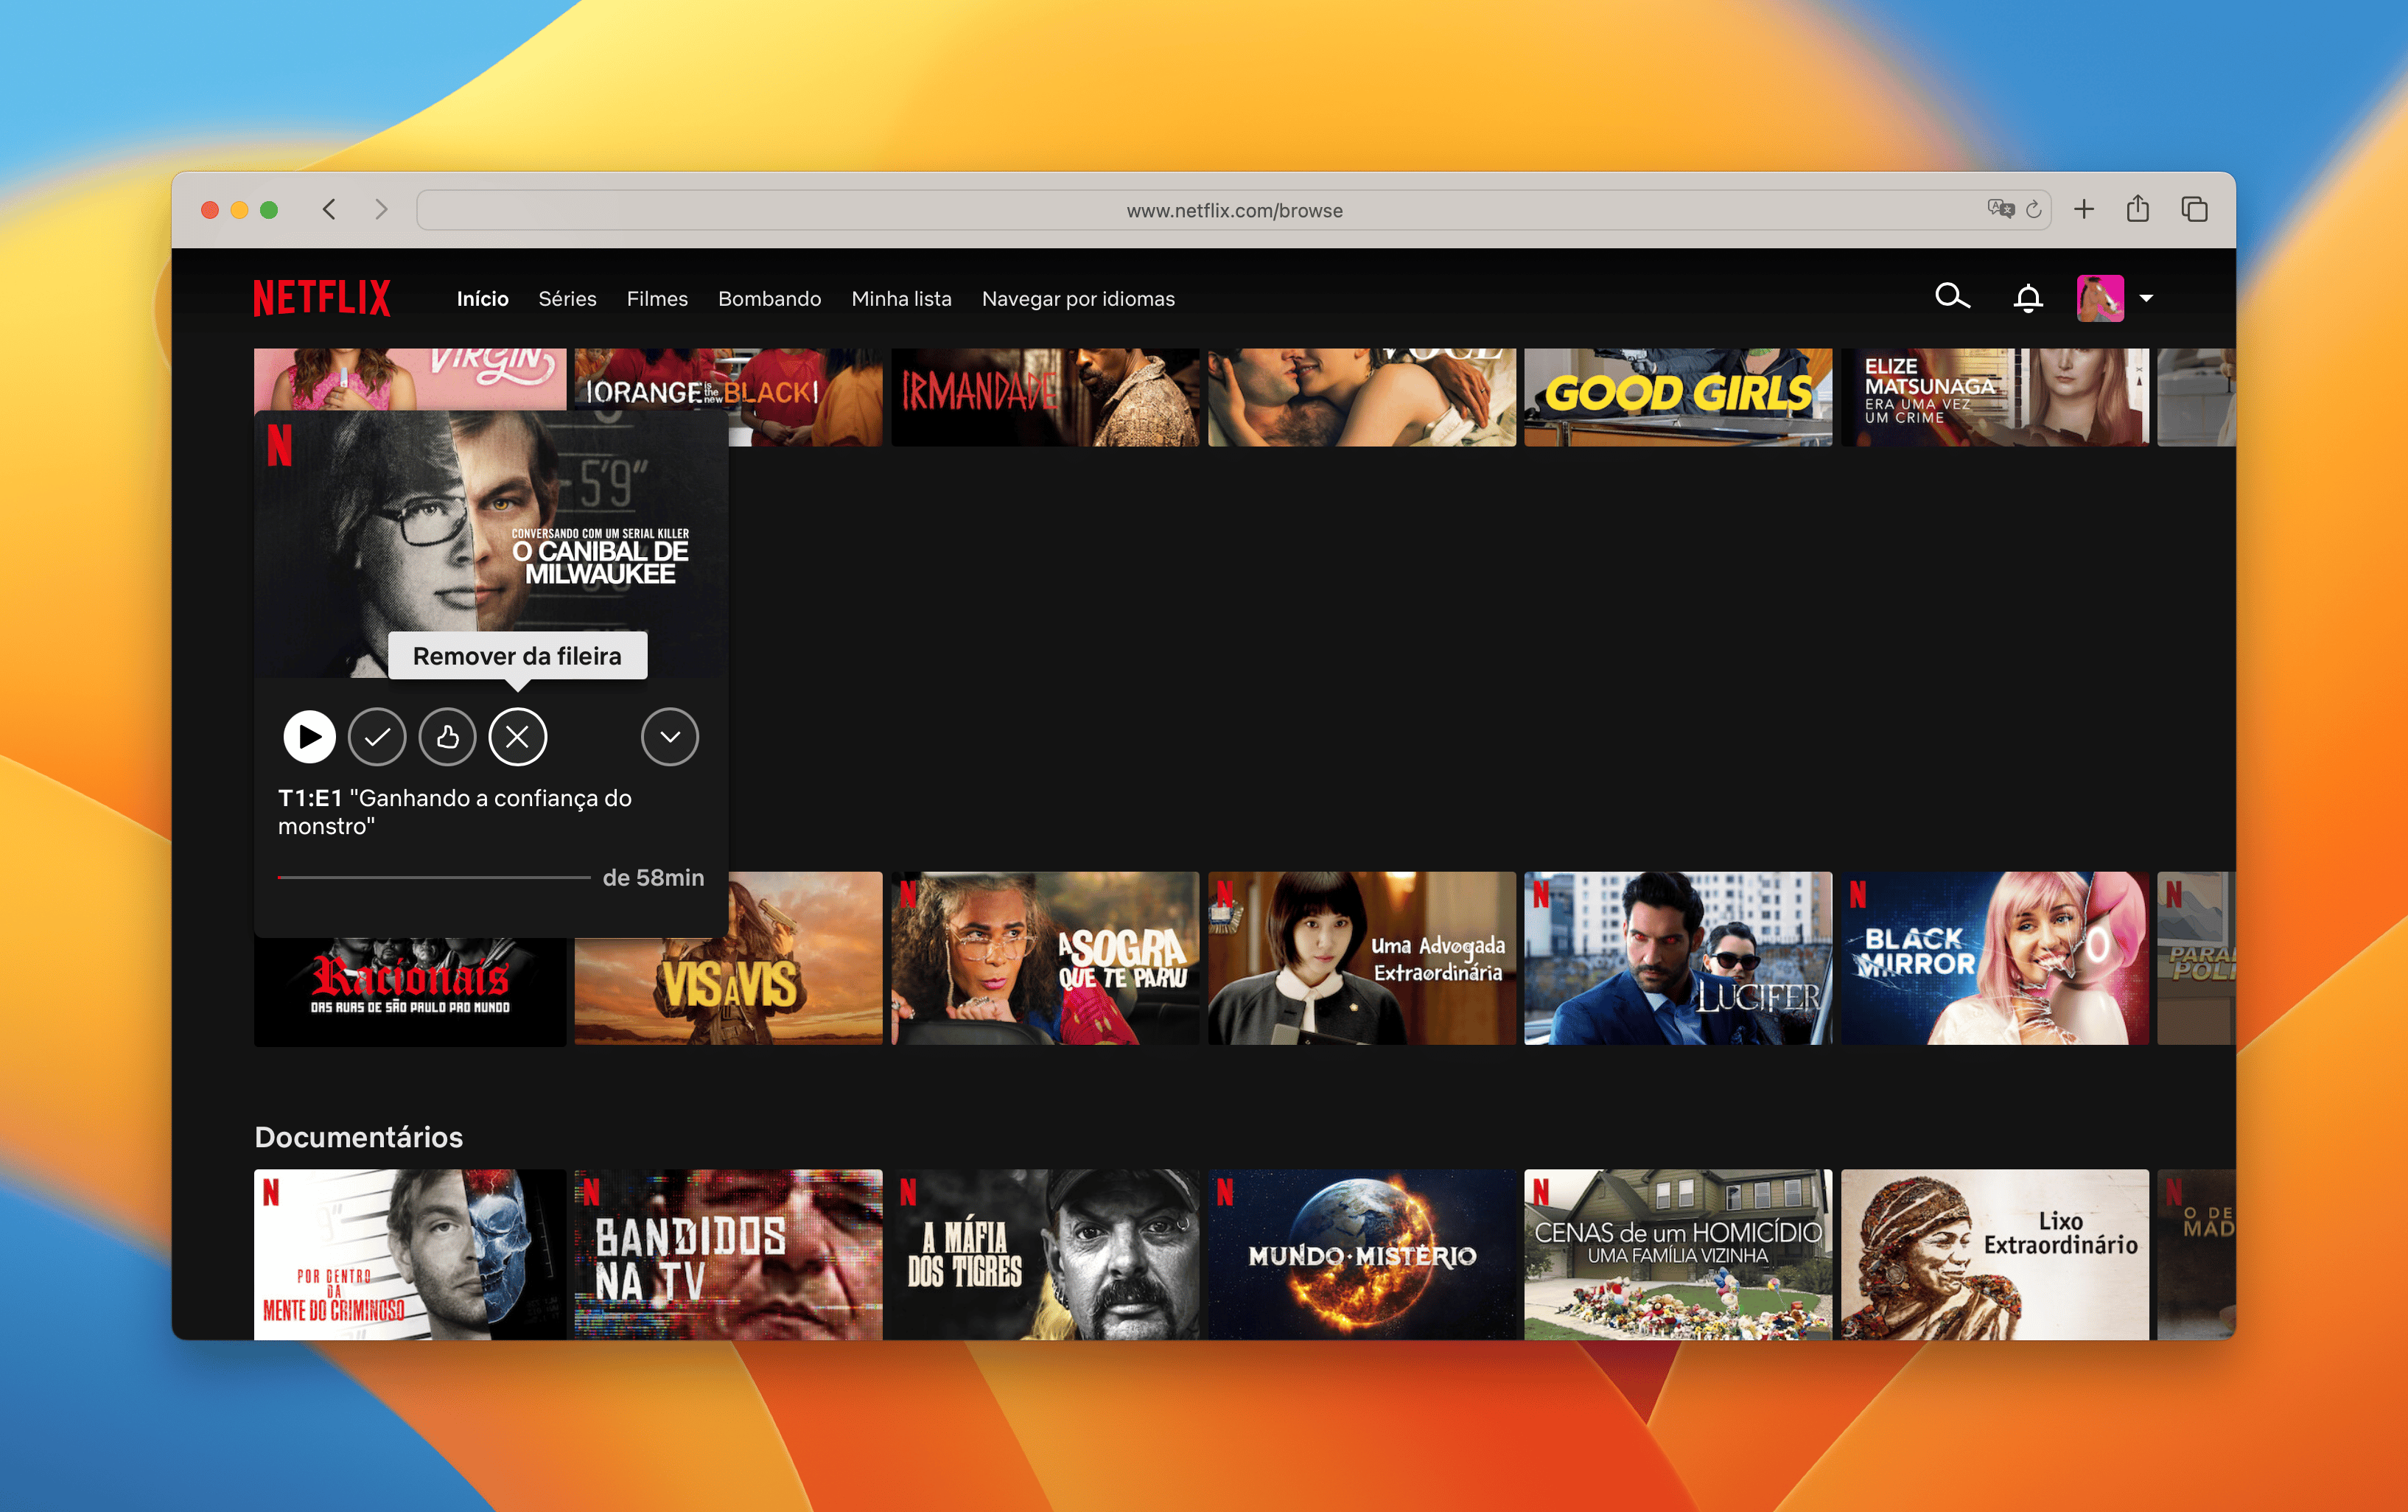Open Séries menu item
The width and height of the screenshot is (2408, 1512).
[x=567, y=298]
